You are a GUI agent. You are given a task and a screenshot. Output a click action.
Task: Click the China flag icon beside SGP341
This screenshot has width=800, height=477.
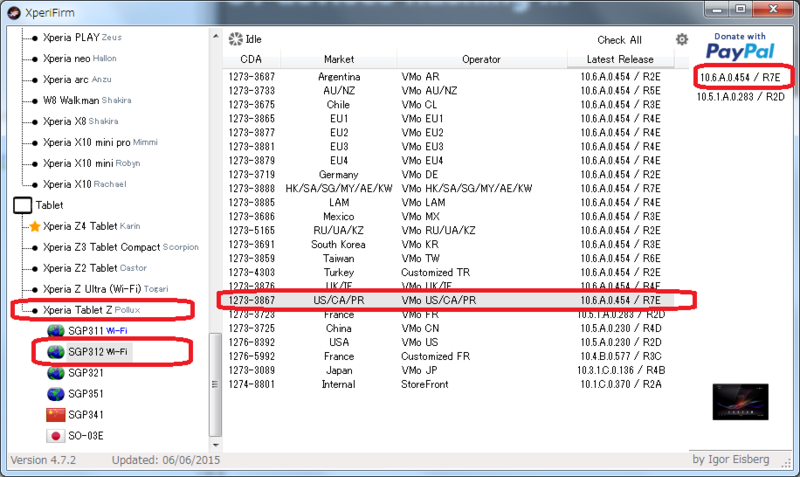[x=56, y=415]
